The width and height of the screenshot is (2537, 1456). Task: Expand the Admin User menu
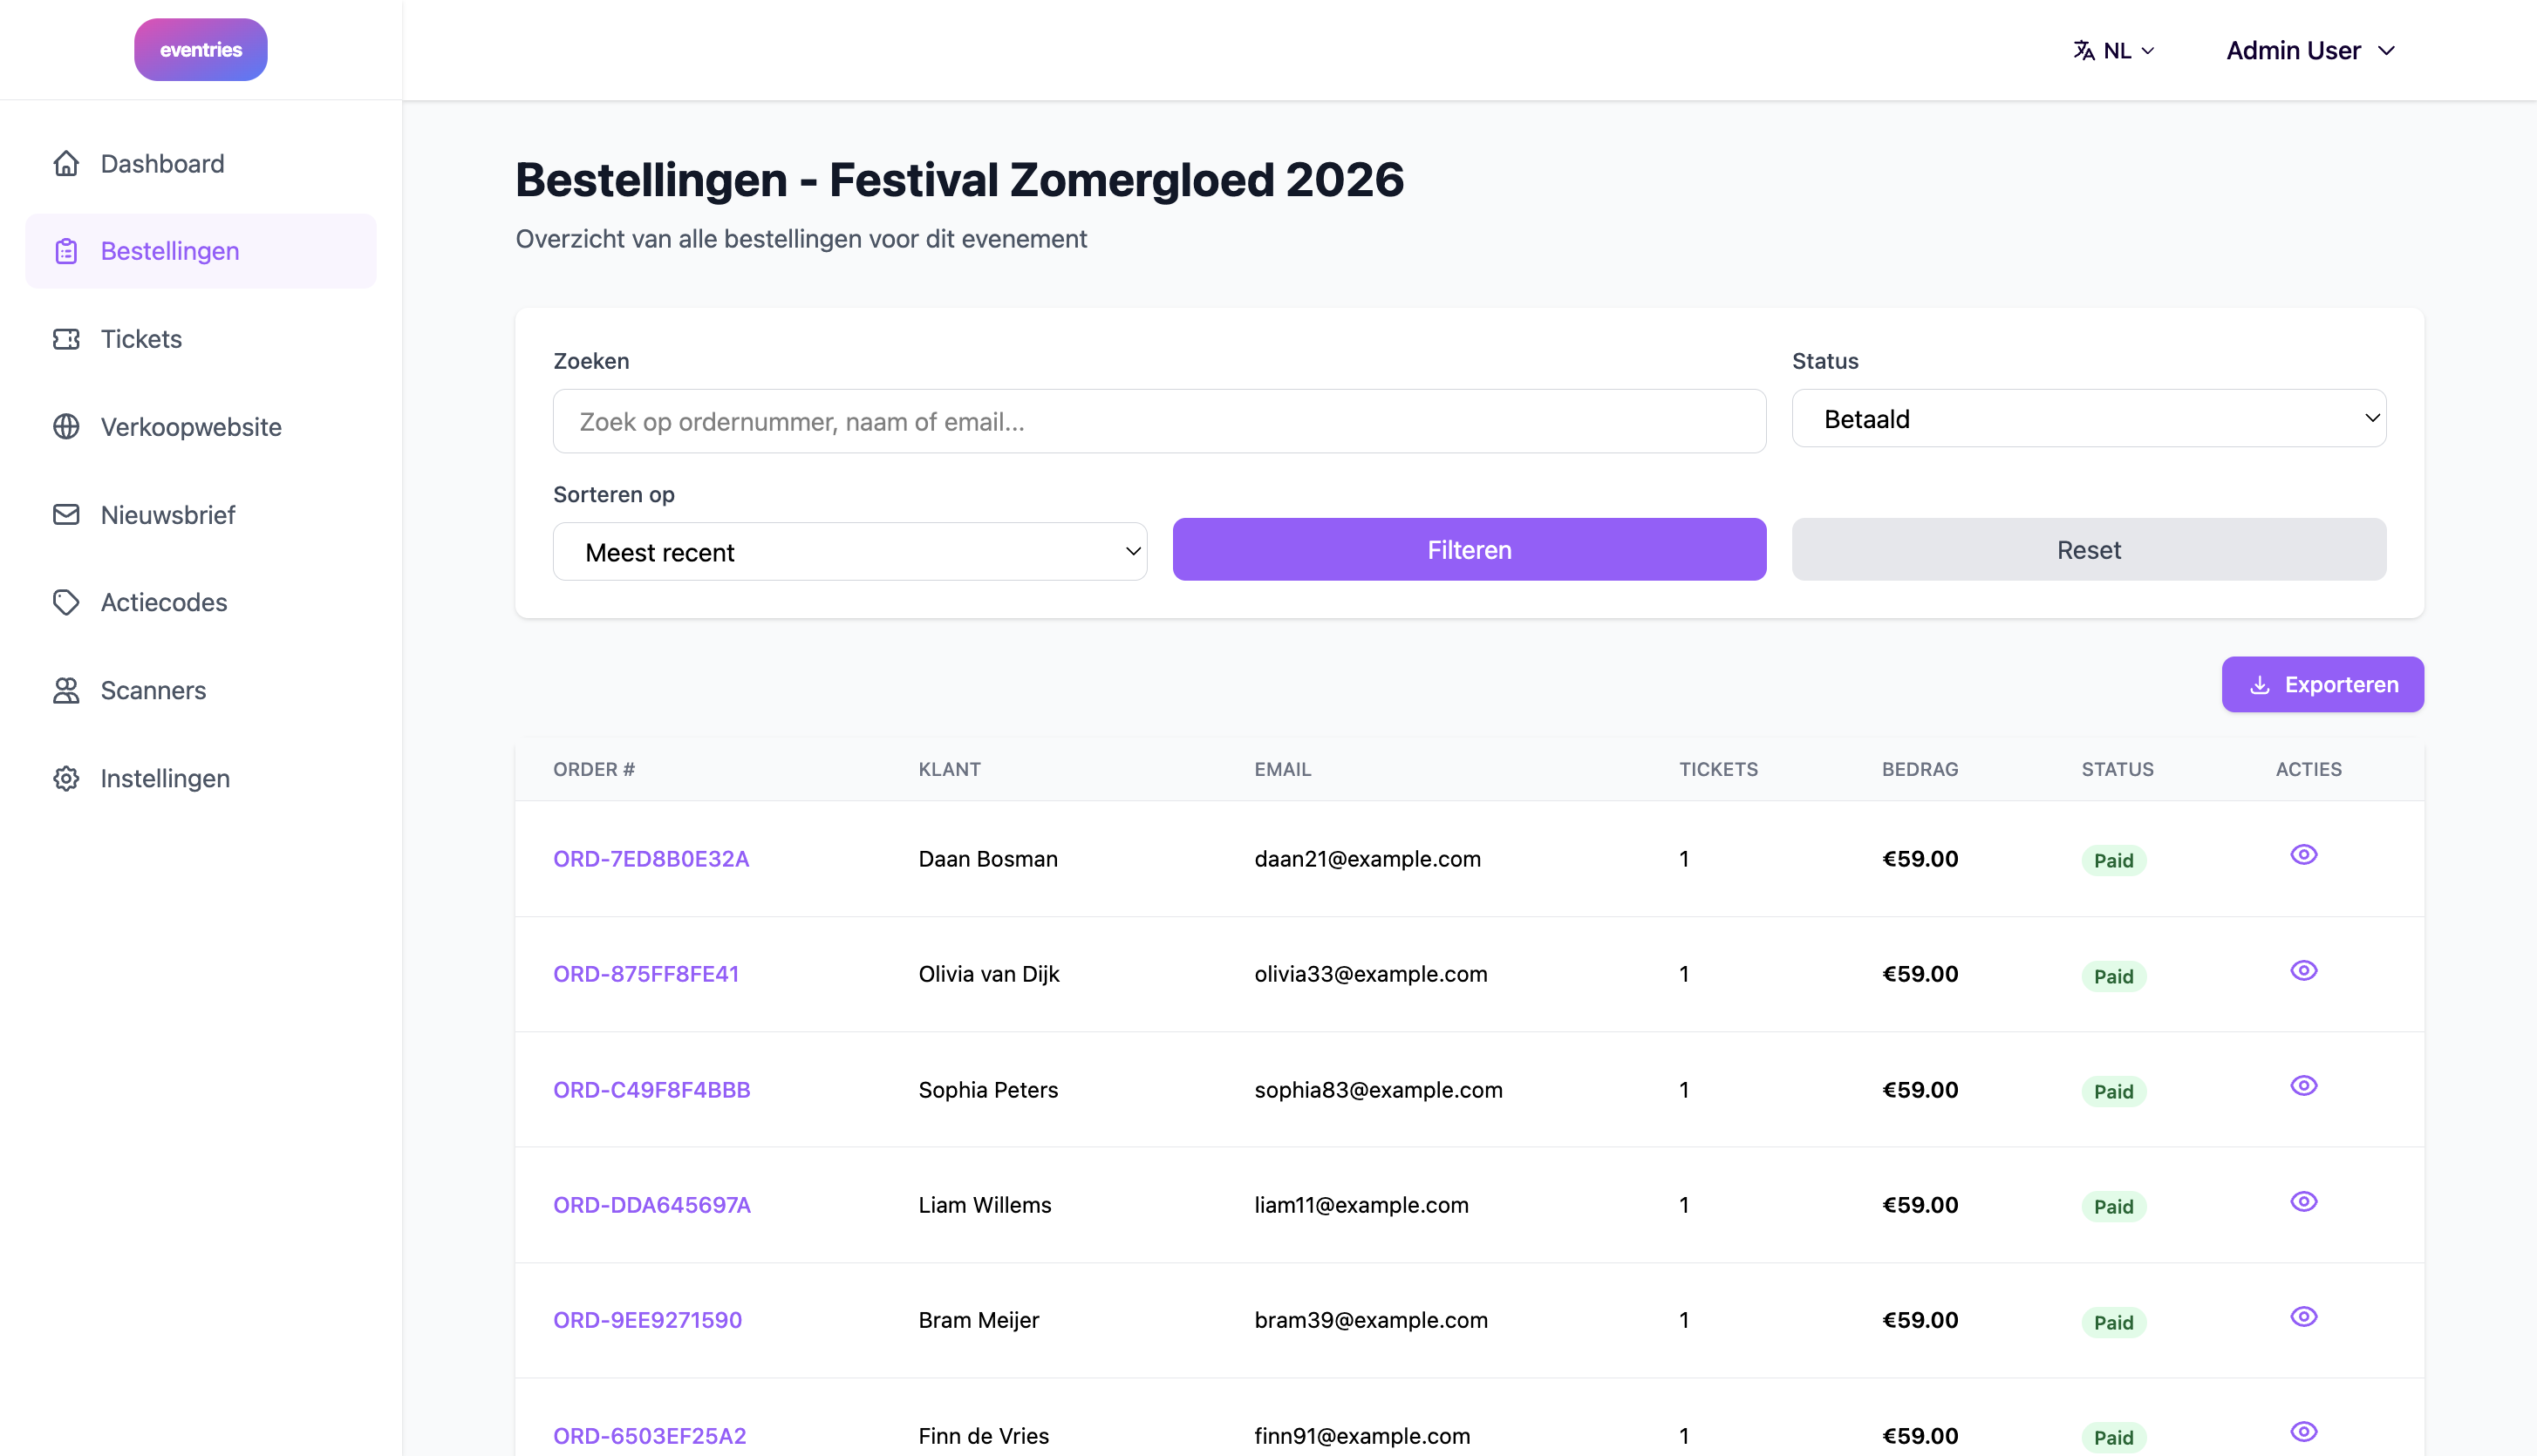coord(2311,51)
